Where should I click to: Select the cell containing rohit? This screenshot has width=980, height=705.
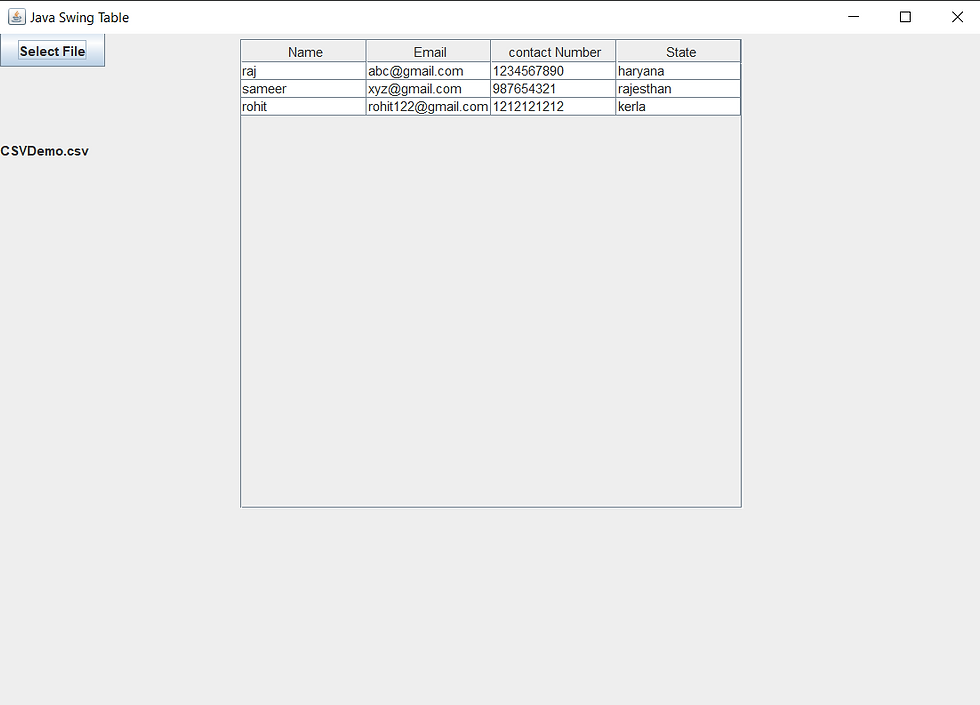pos(304,106)
